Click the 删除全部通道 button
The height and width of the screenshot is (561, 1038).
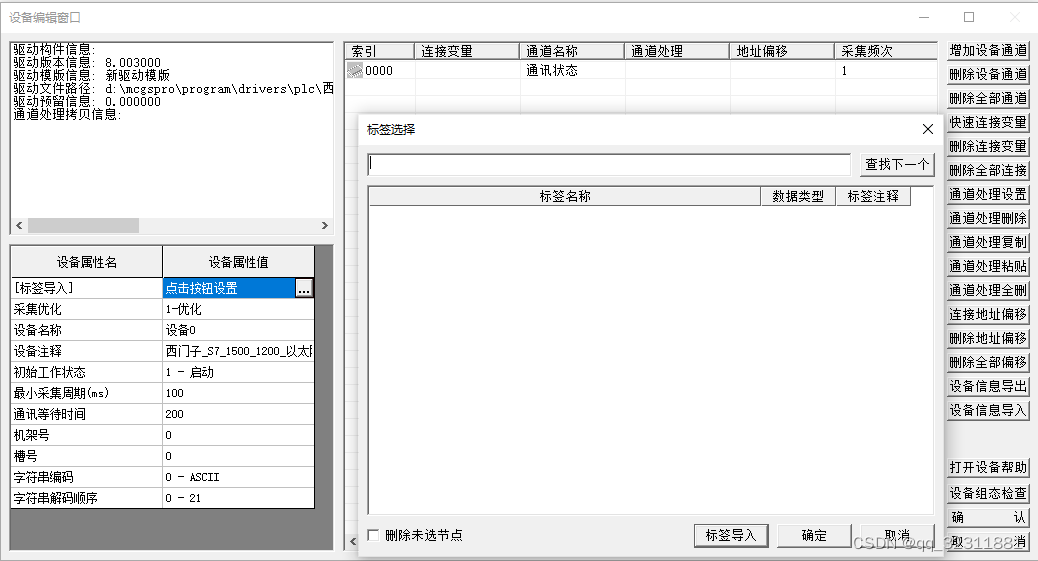(x=988, y=98)
